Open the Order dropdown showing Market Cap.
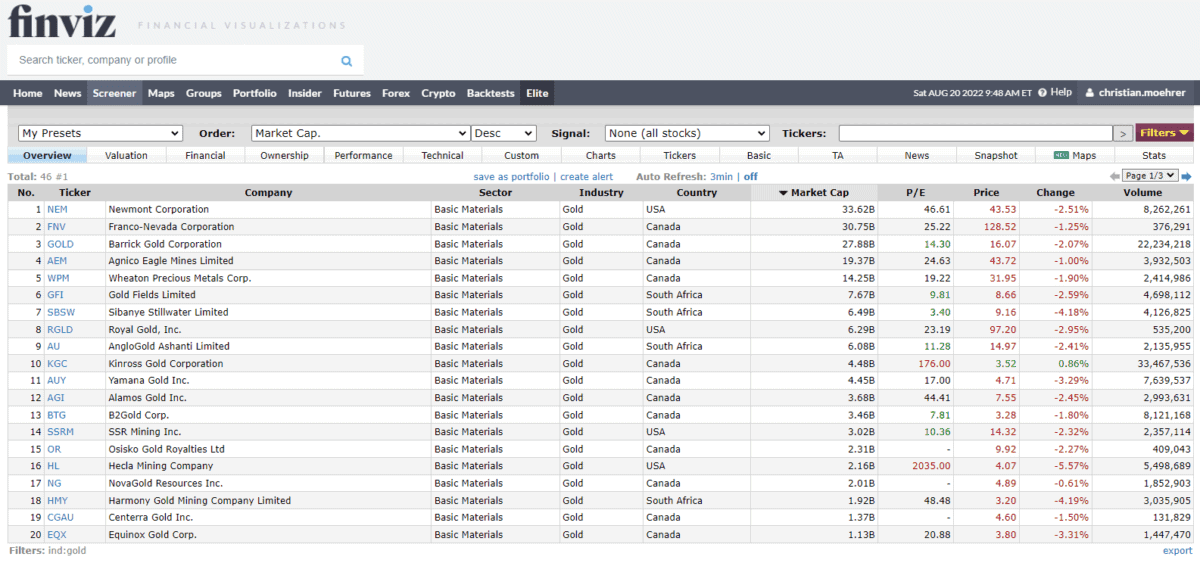This screenshot has width=1200, height=563. (x=360, y=133)
